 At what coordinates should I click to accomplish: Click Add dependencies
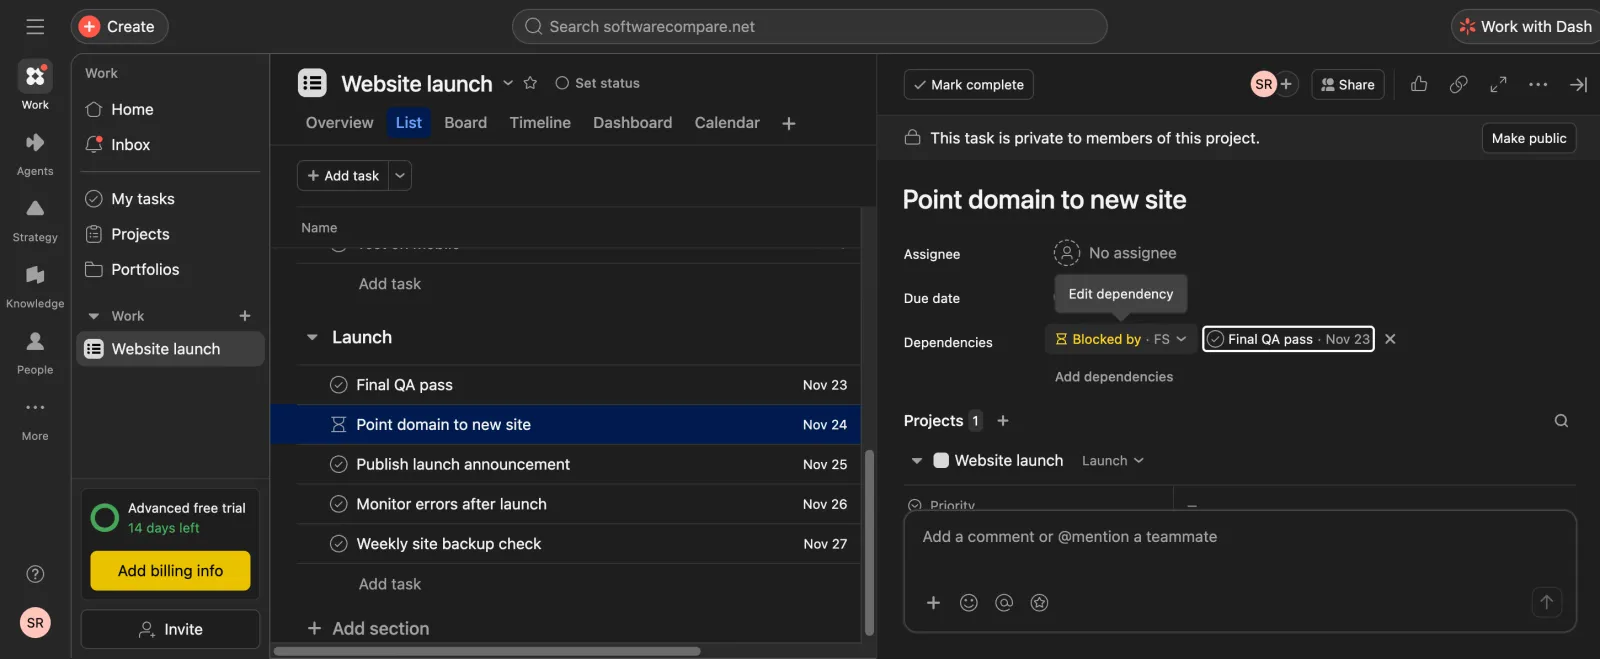tap(1114, 377)
